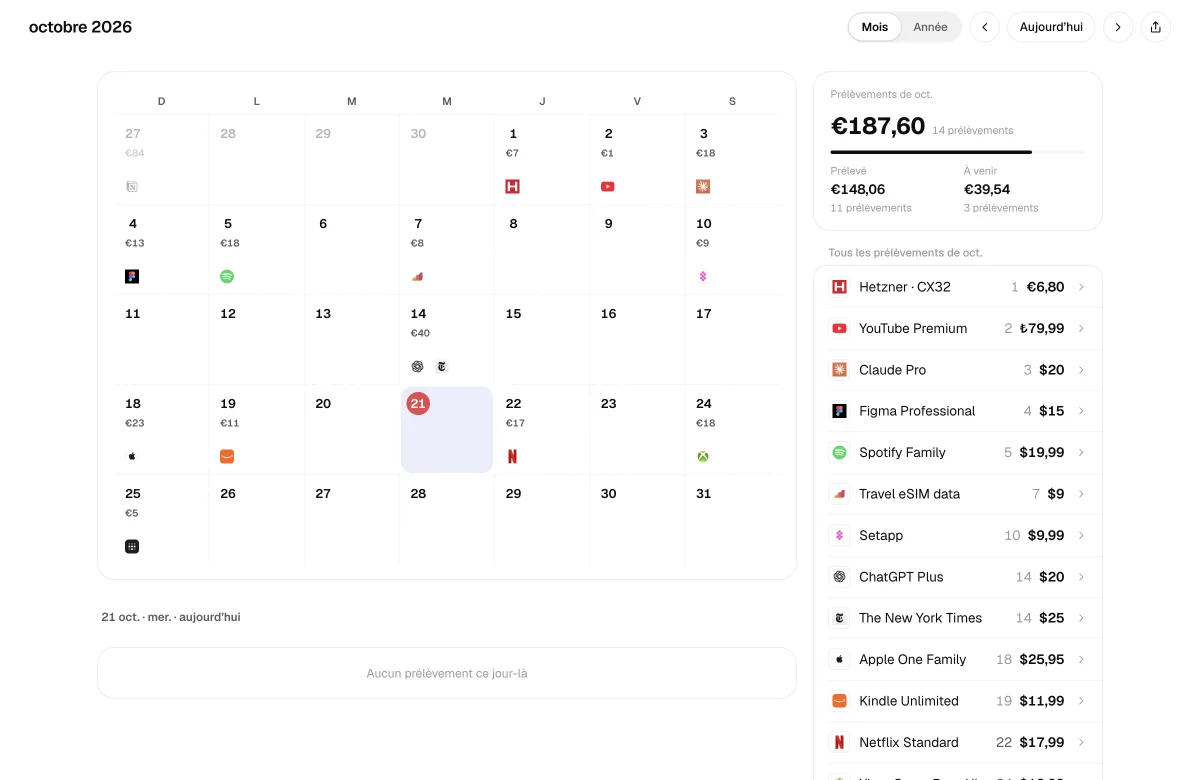Open the share export icon
Viewport: 1200px width, 780px height.
1156,27
